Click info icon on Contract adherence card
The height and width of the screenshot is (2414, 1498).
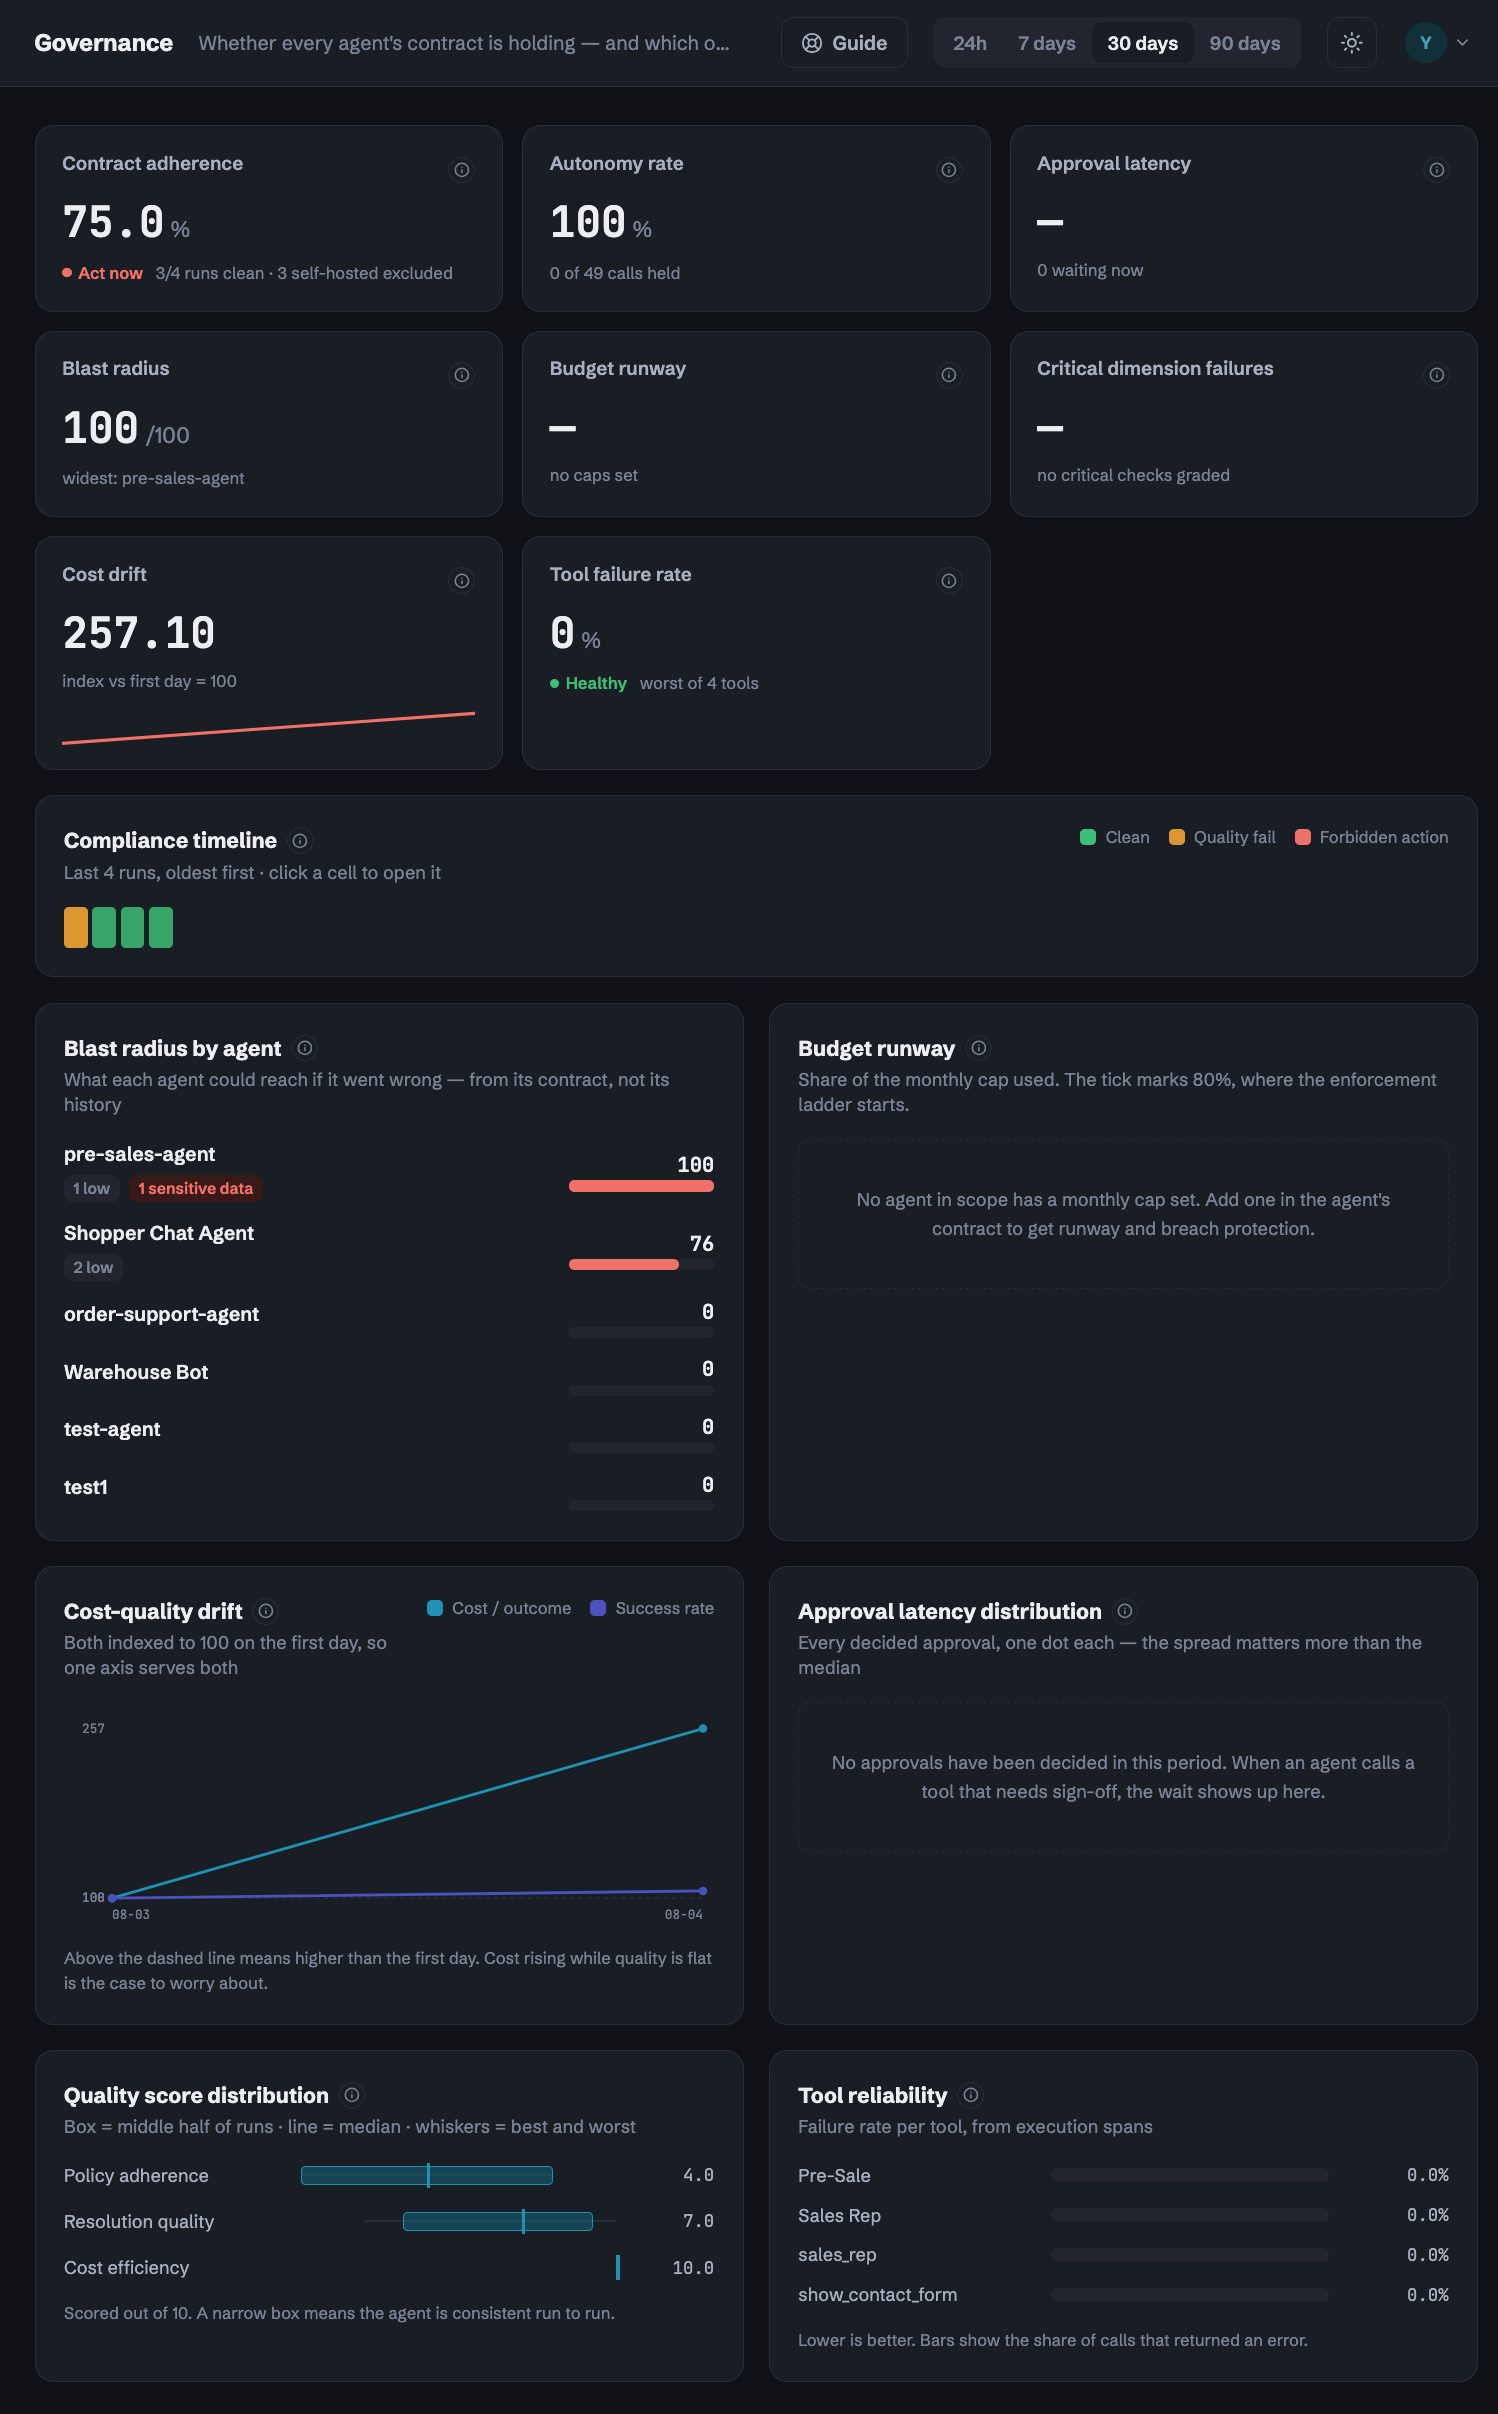pyautogui.click(x=462, y=170)
